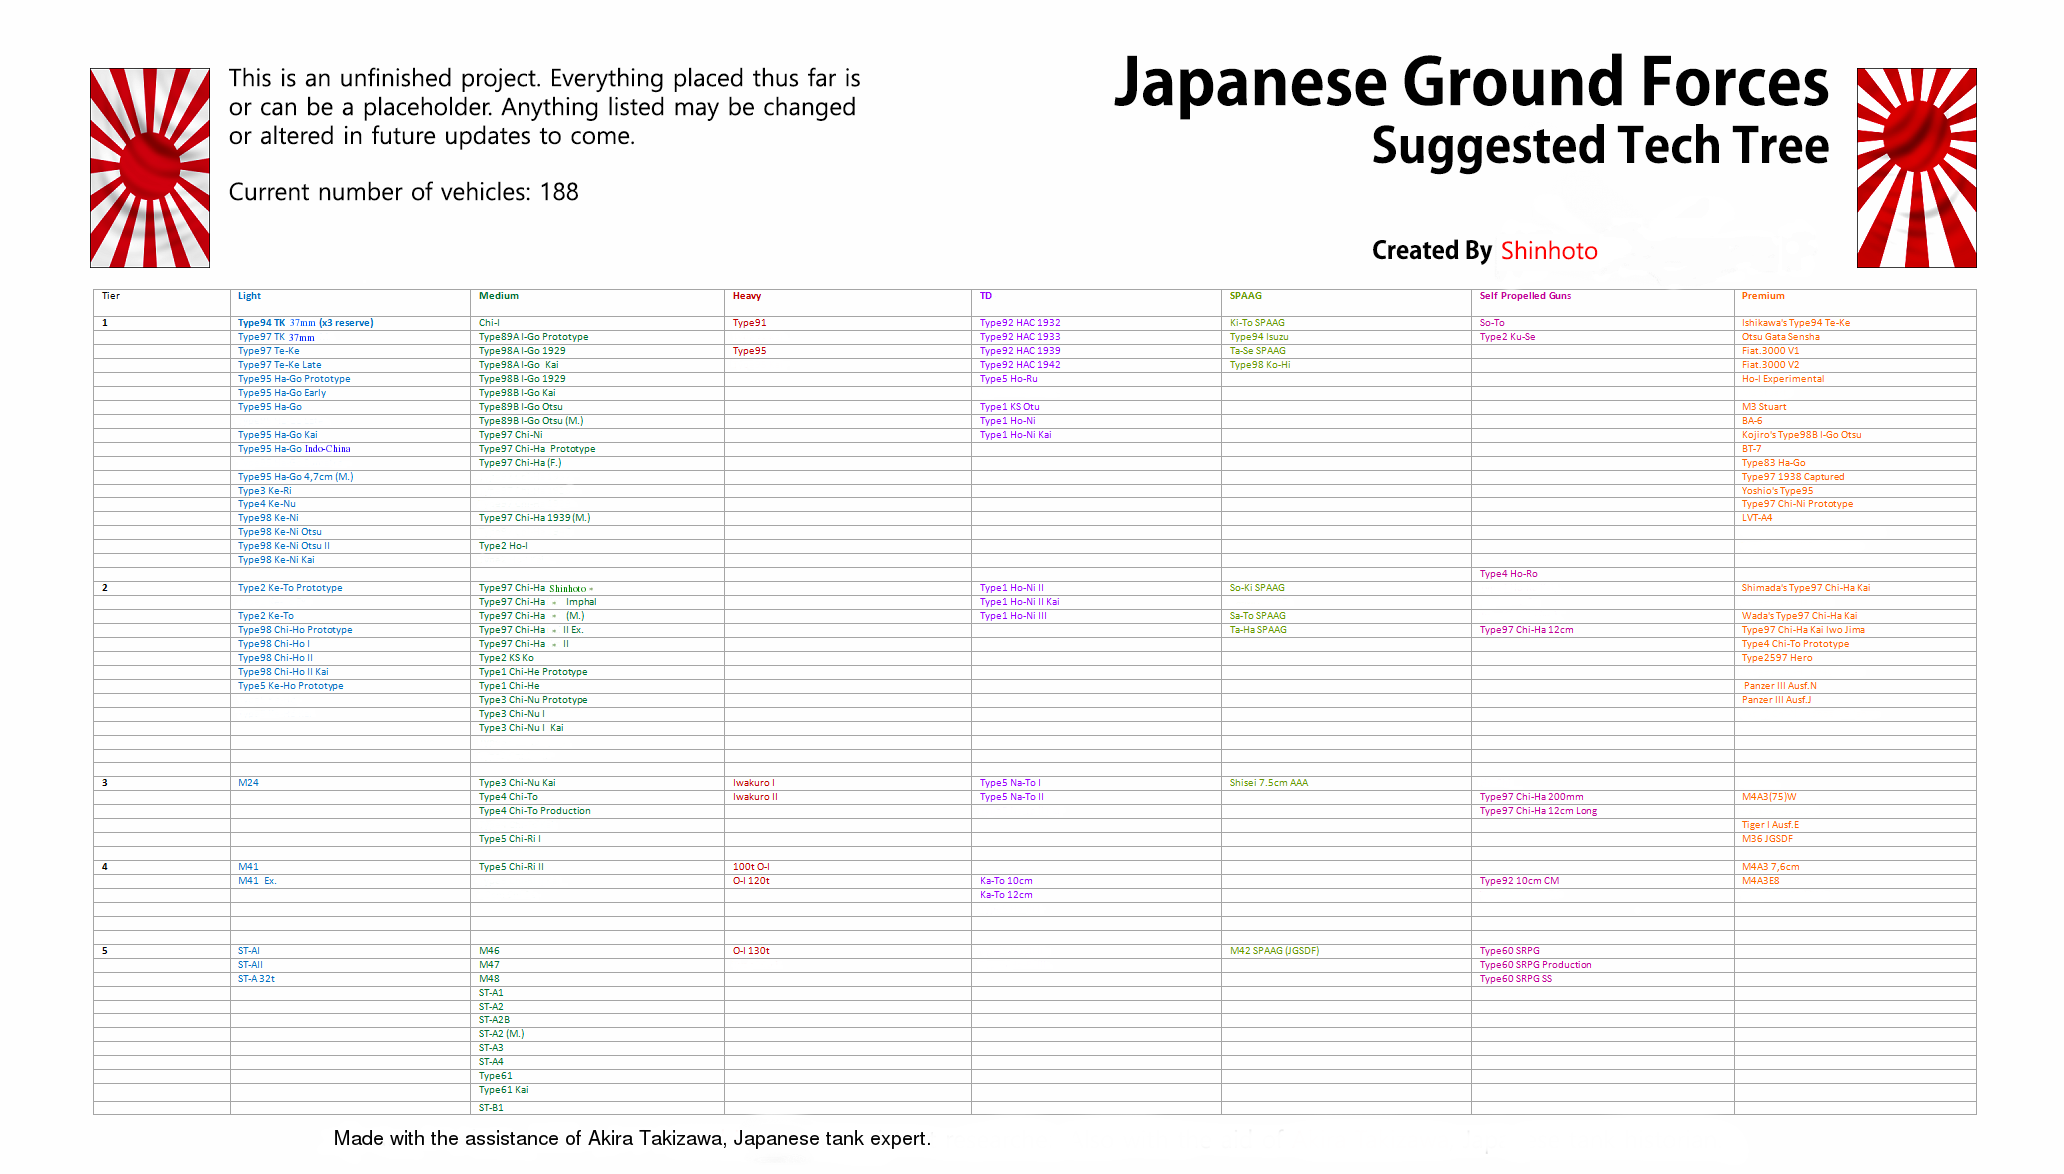The image size is (2064, 1174).
Task: Select the 'Heavy' column header
Action: pos(746,296)
